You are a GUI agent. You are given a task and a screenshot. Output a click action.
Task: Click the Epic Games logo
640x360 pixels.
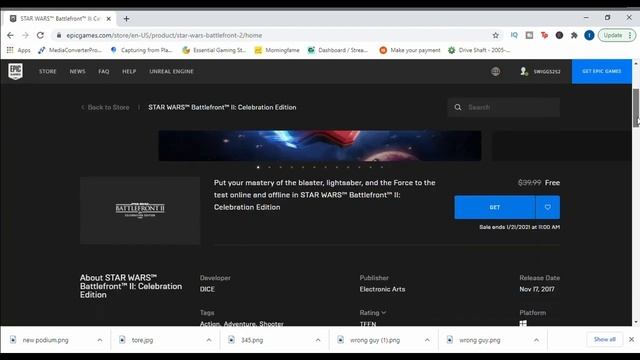click(16, 71)
